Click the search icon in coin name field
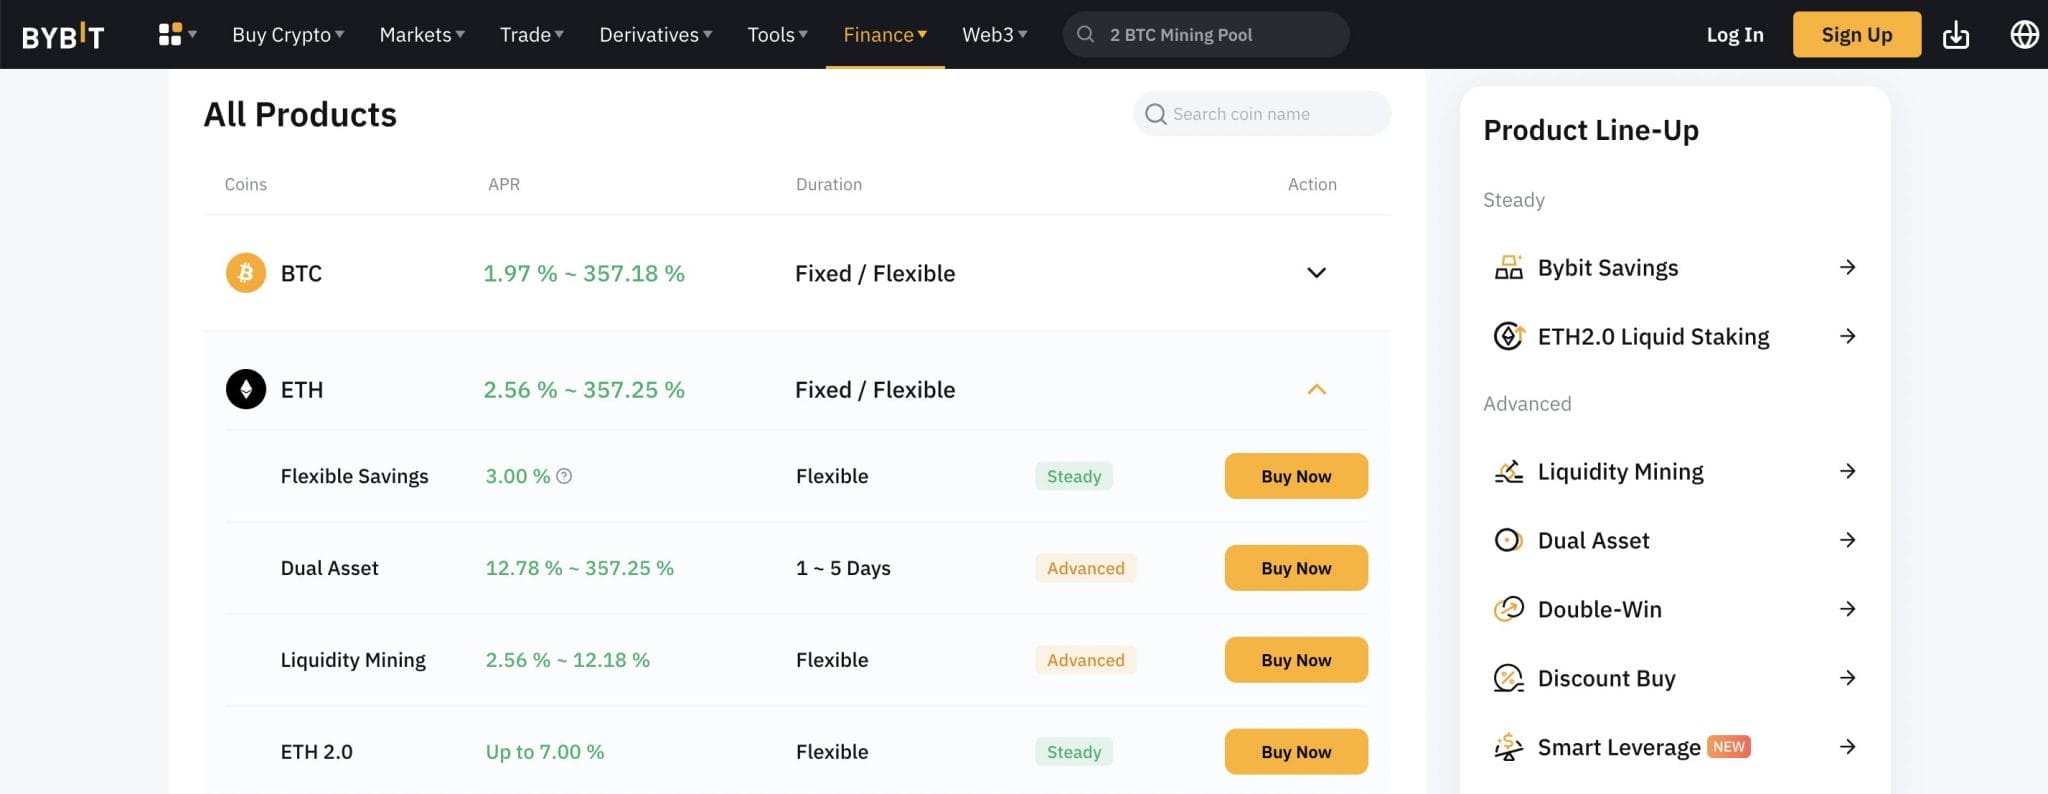This screenshot has height=794, width=2048. (1155, 115)
